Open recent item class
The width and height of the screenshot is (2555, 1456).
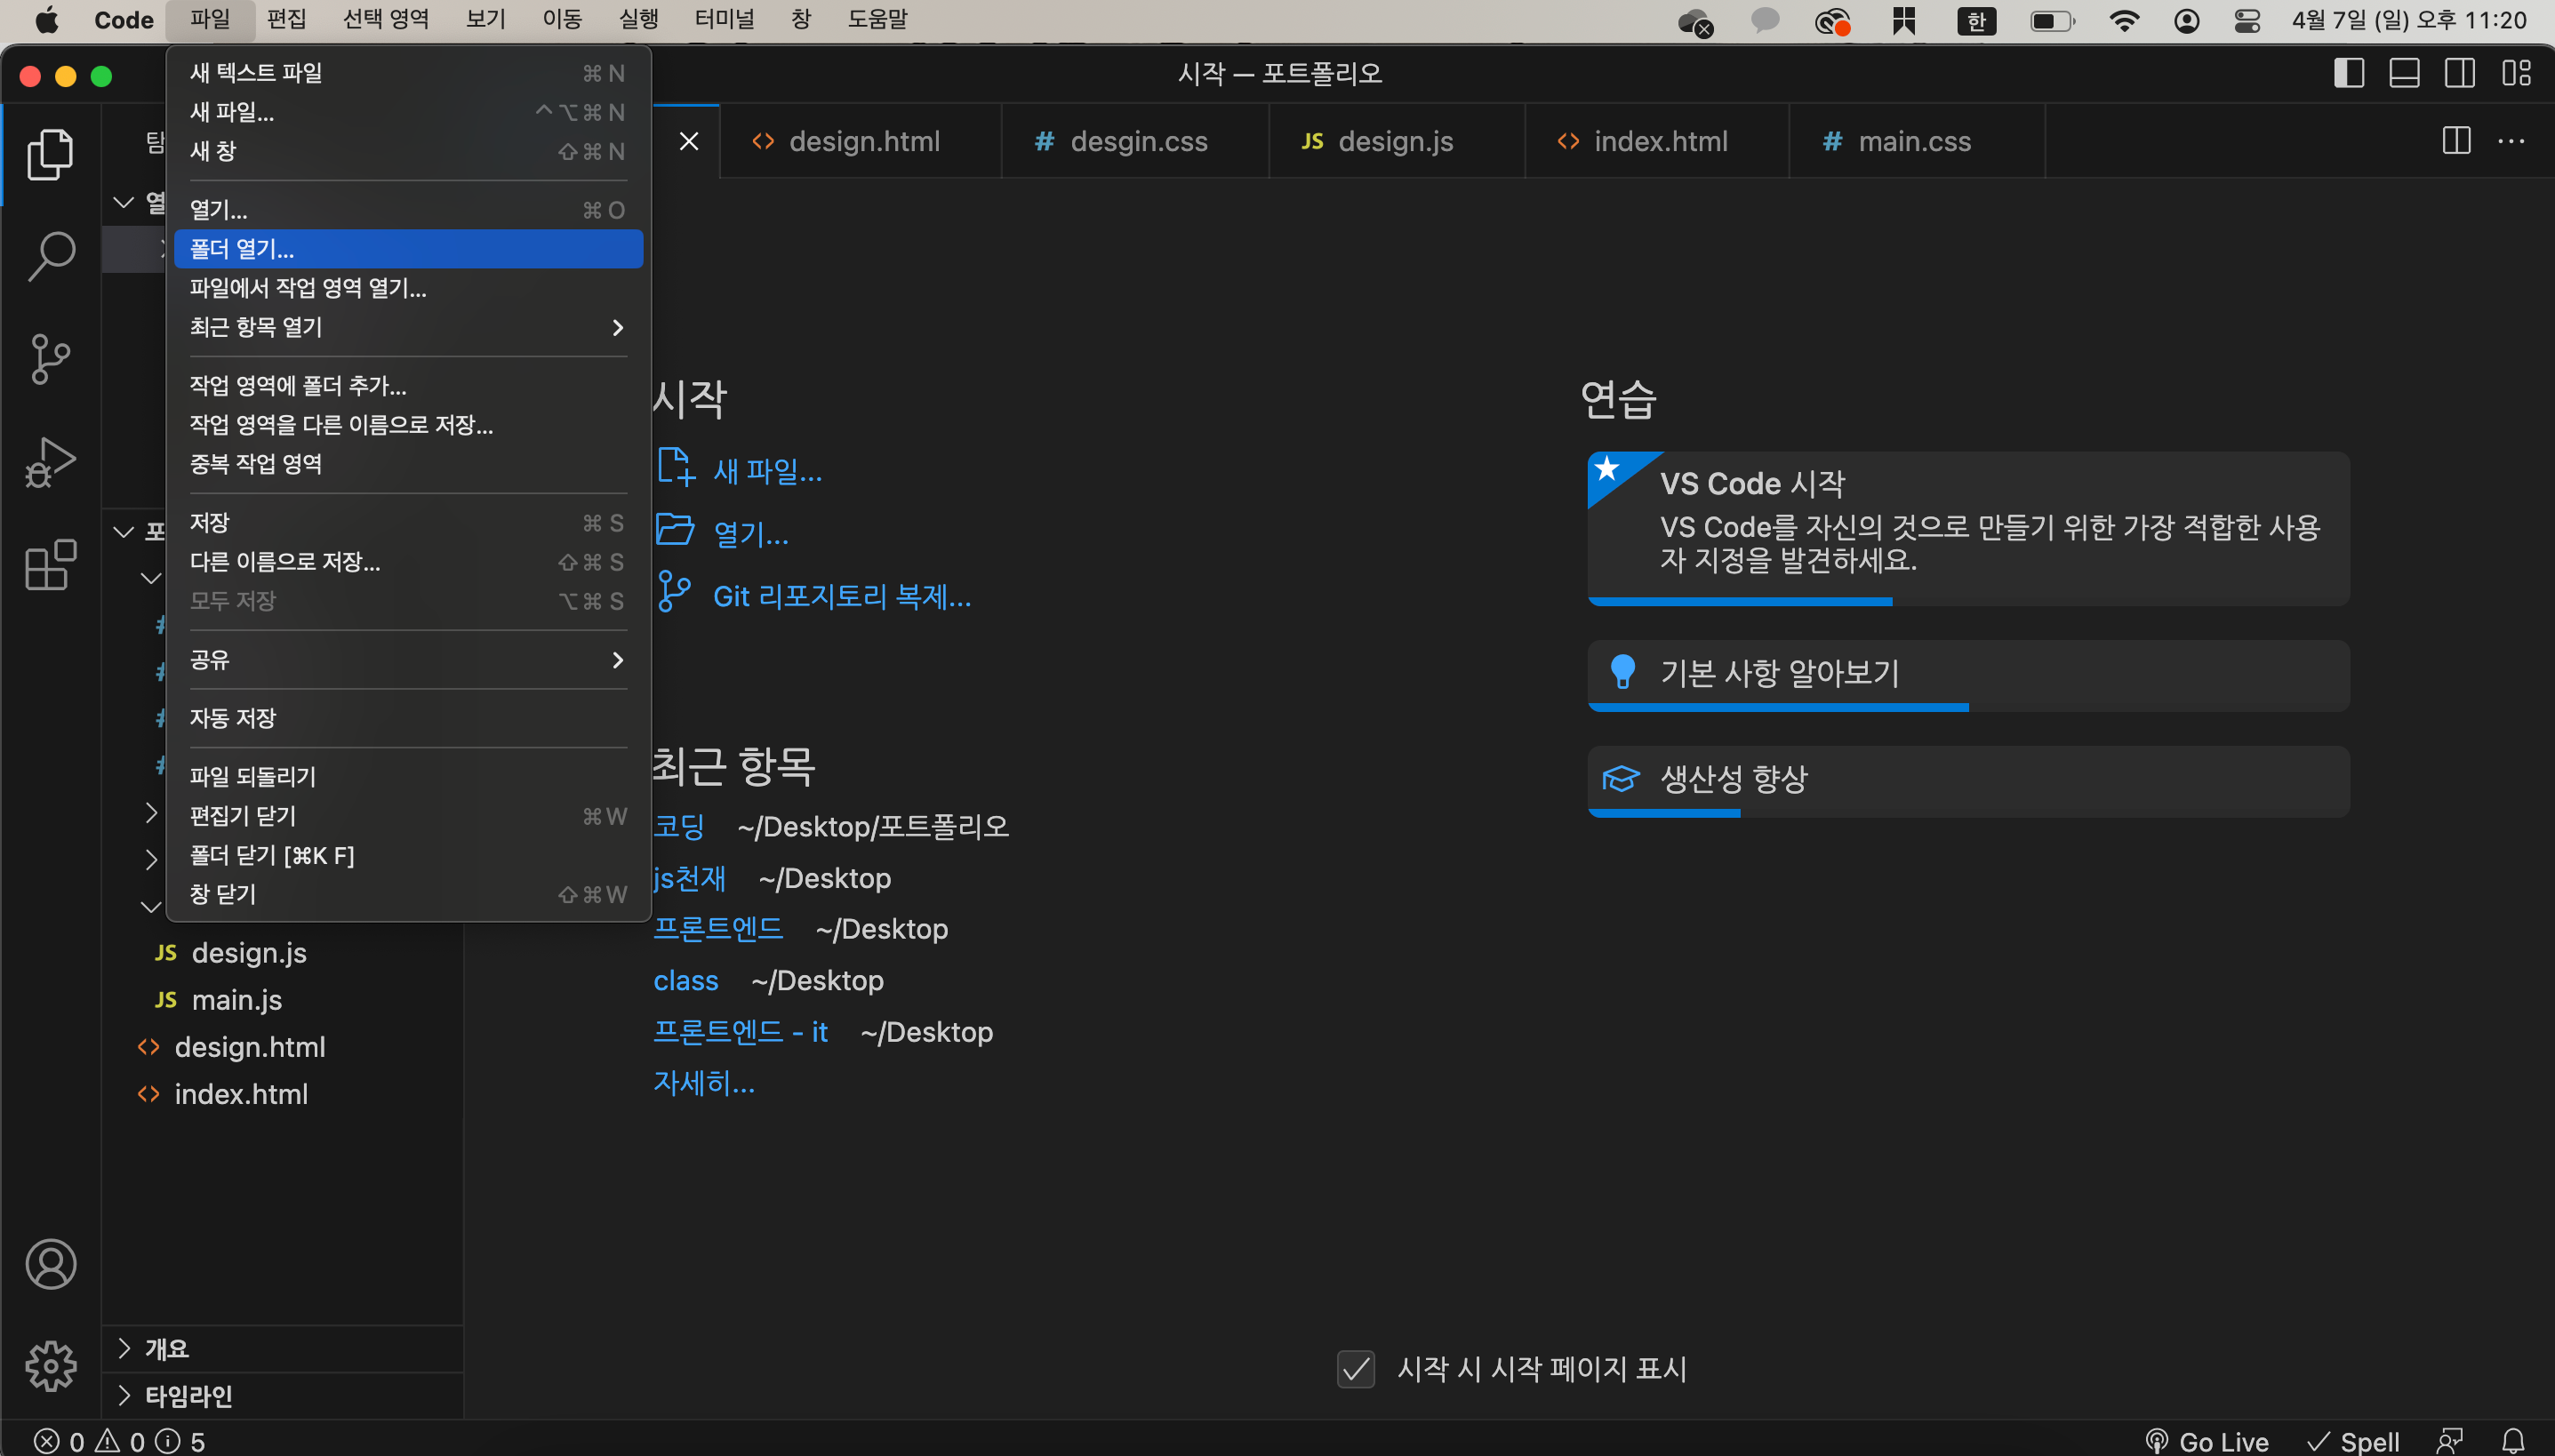(x=685, y=980)
